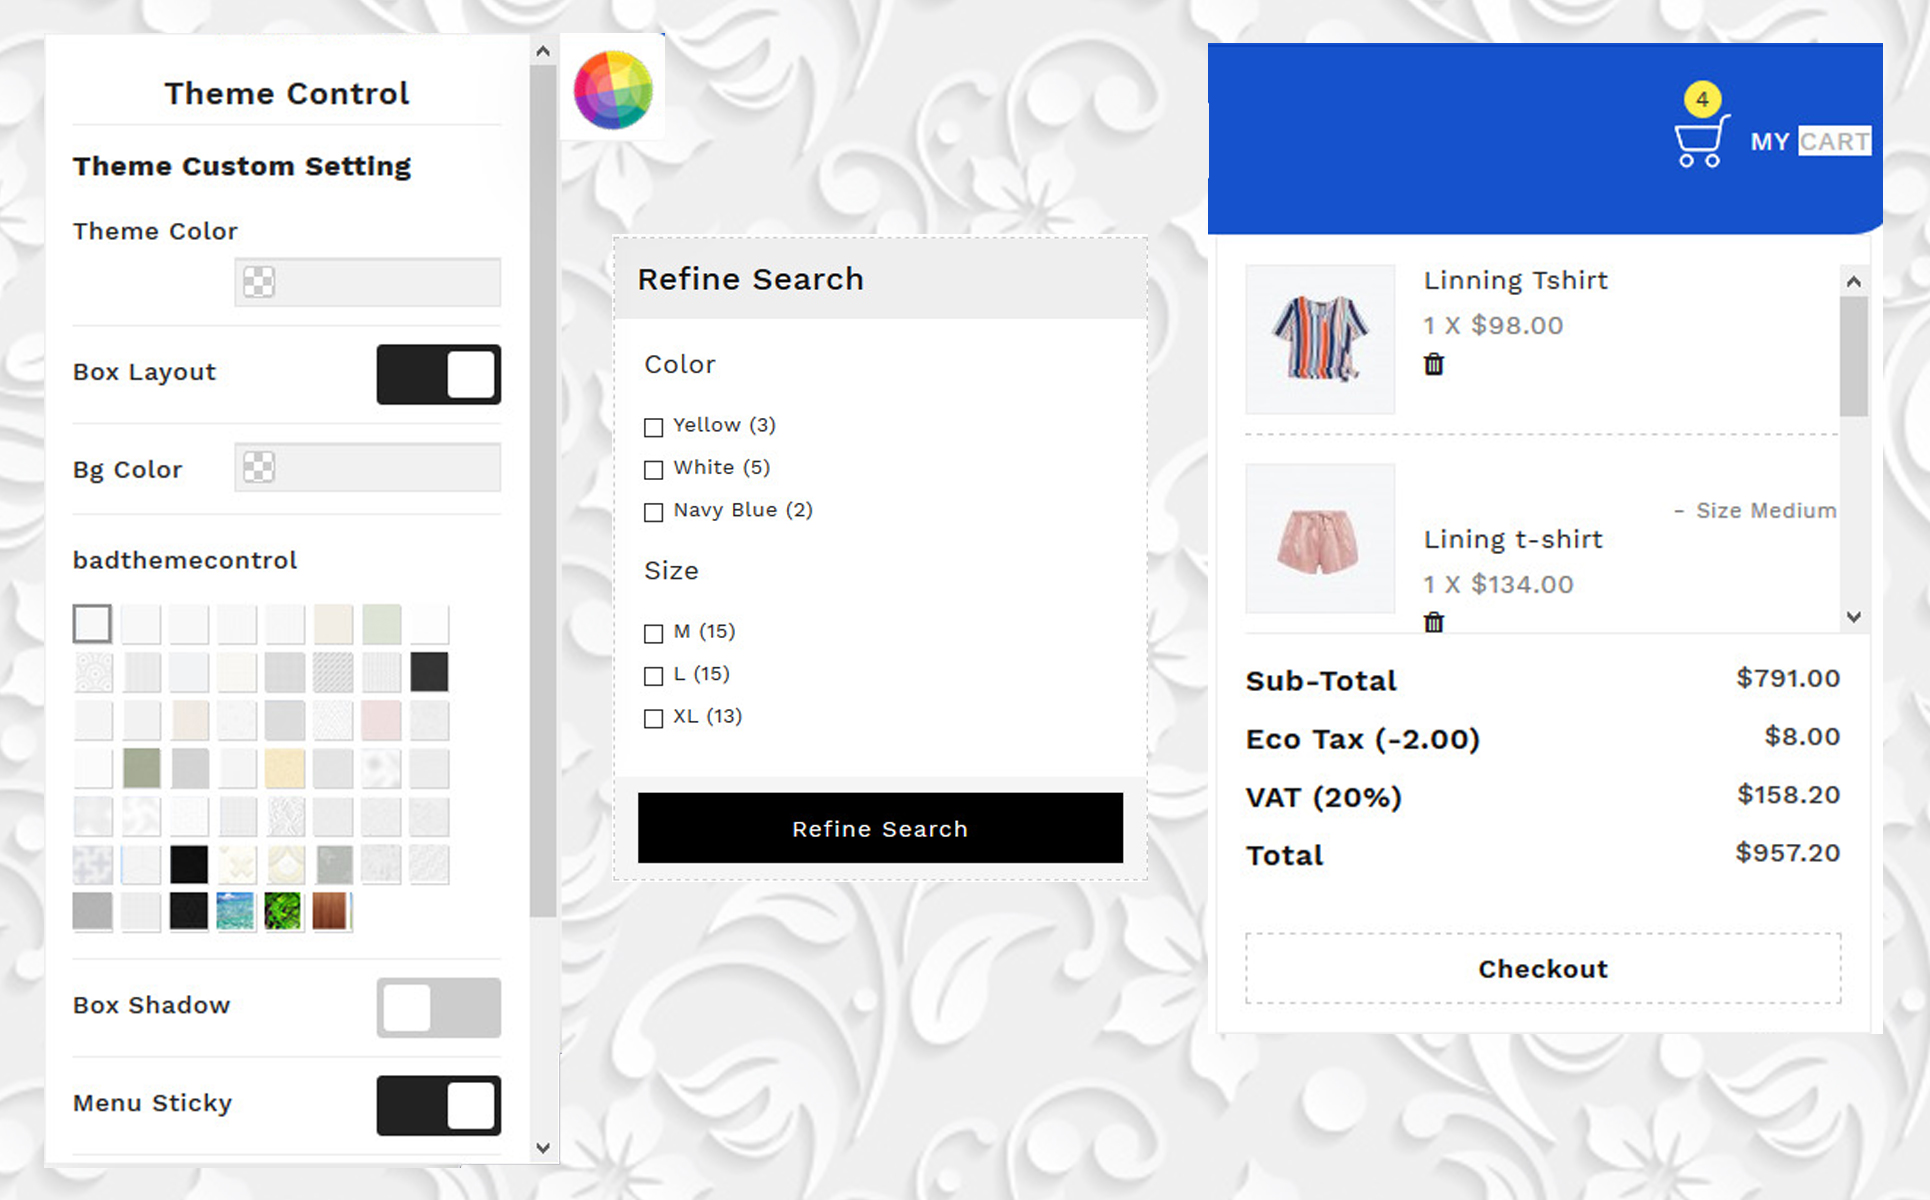
Task: Click the yellow cart count badge
Action: click(x=1702, y=99)
